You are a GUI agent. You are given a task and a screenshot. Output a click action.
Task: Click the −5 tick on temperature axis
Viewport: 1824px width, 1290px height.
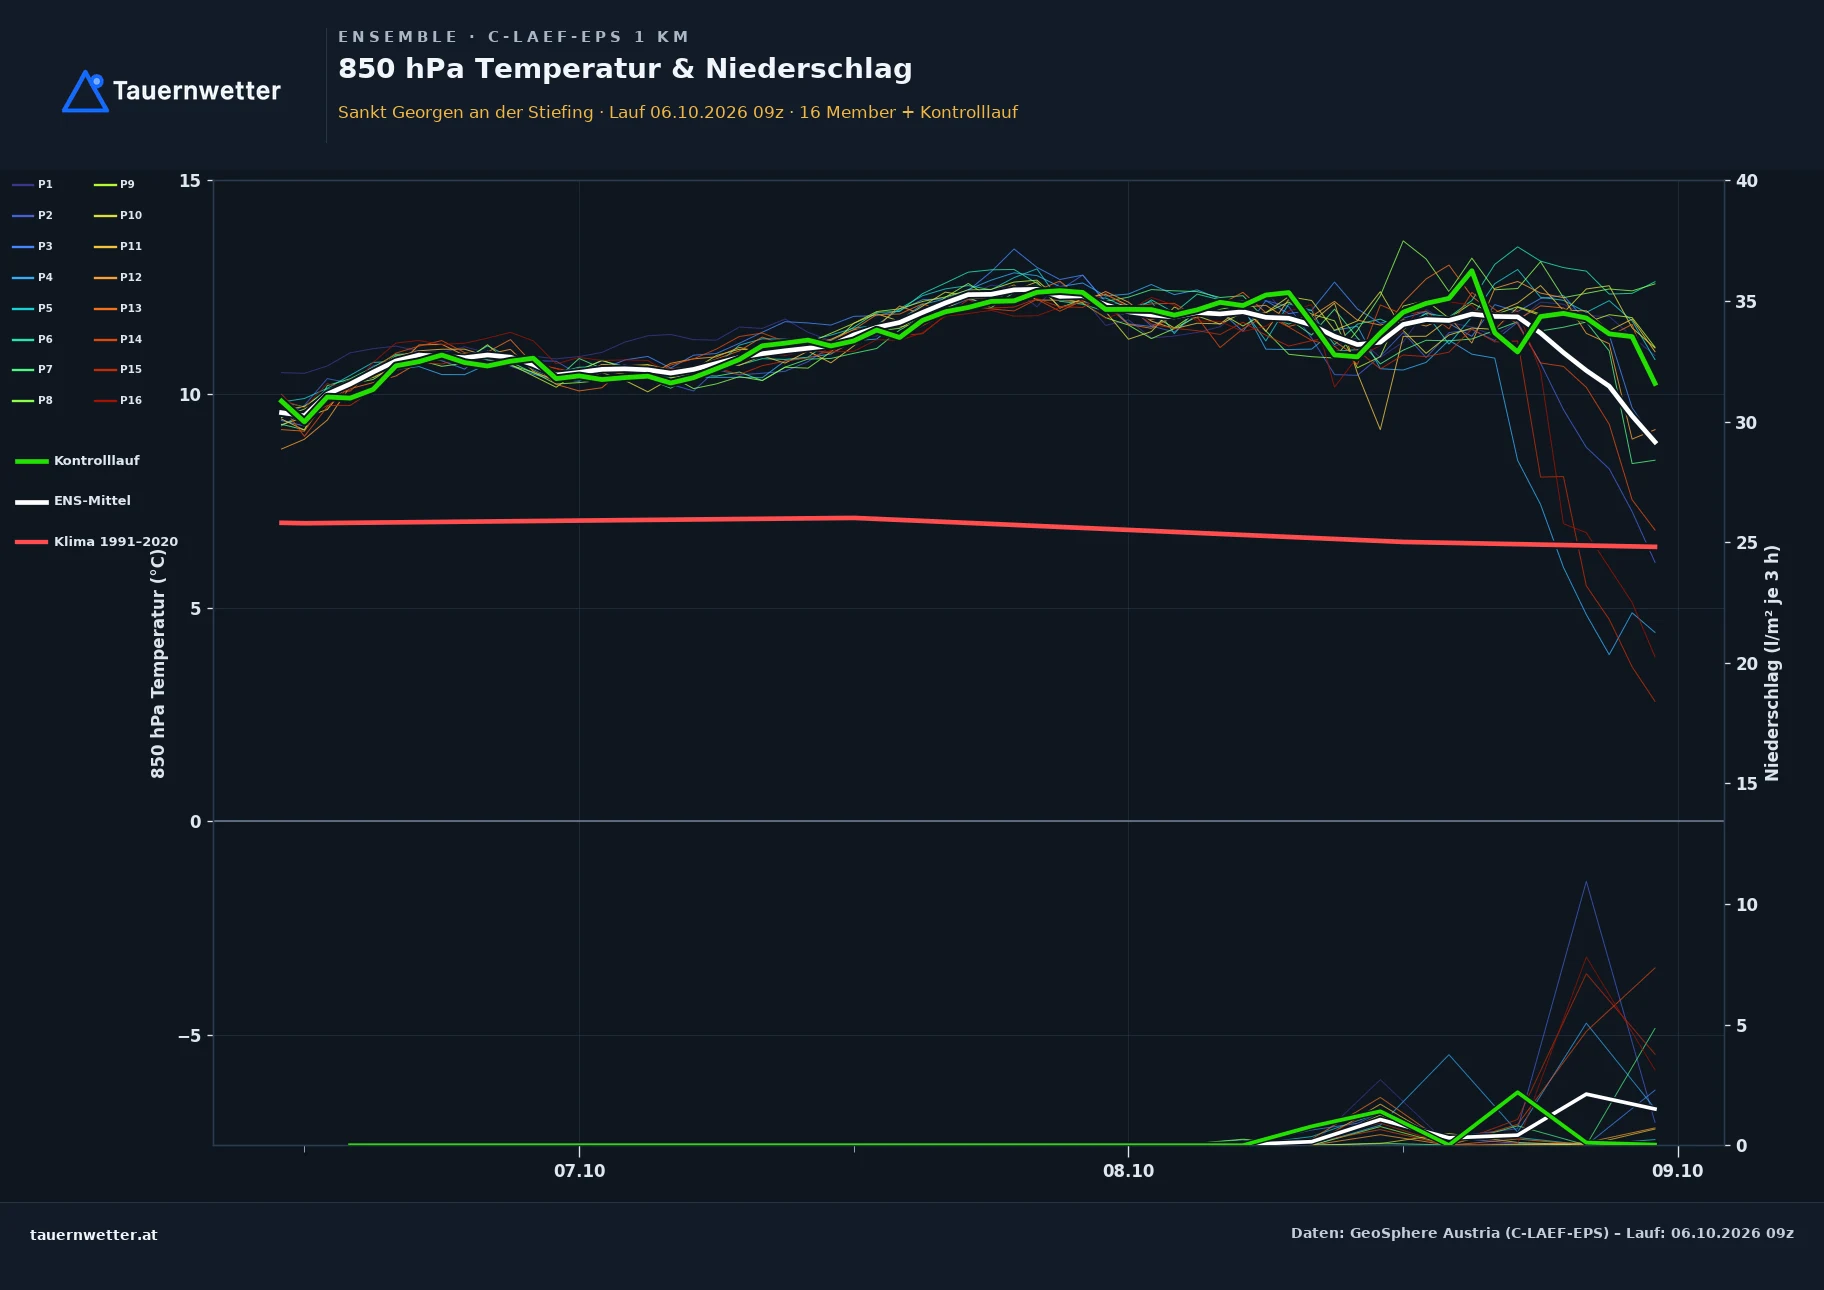point(189,1035)
